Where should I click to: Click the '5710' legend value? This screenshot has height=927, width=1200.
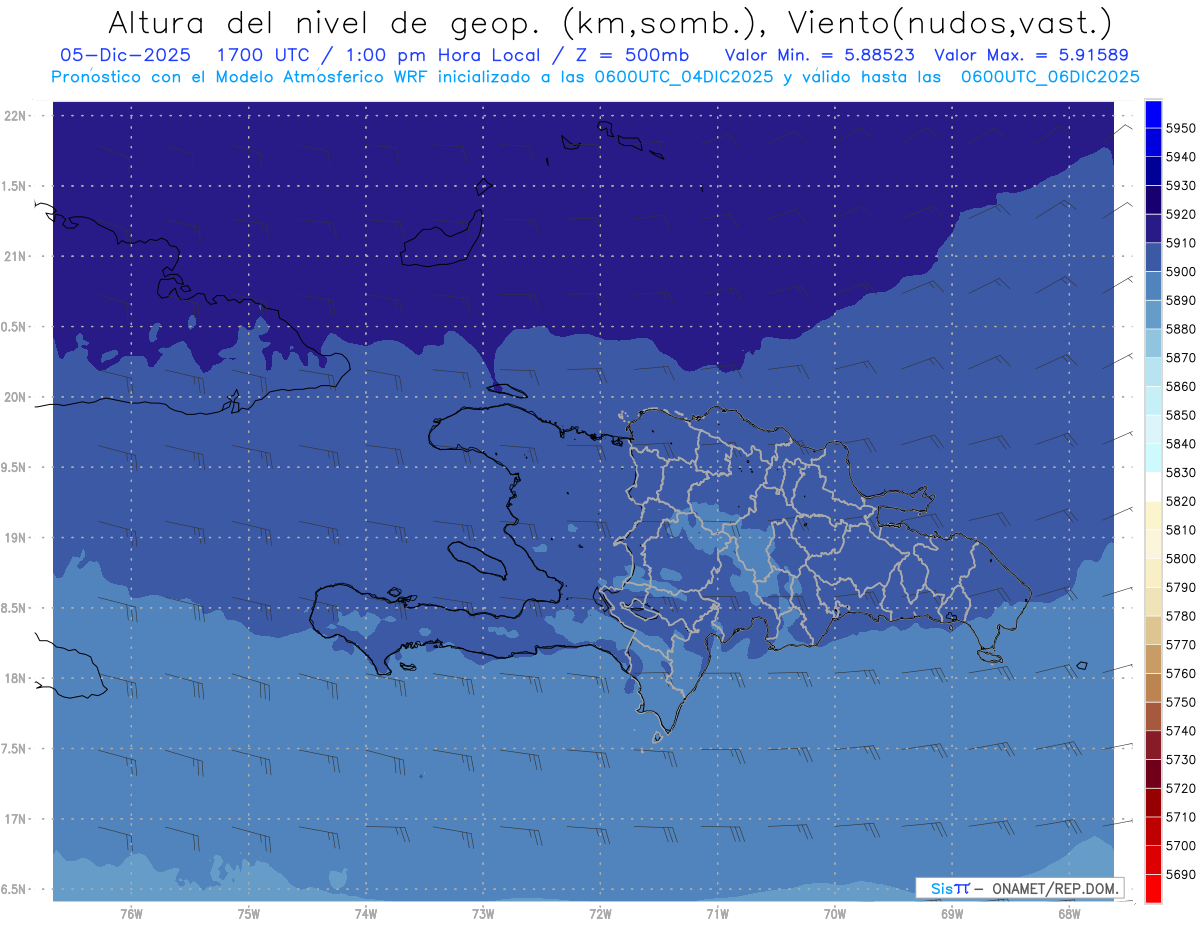coord(1181,816)
